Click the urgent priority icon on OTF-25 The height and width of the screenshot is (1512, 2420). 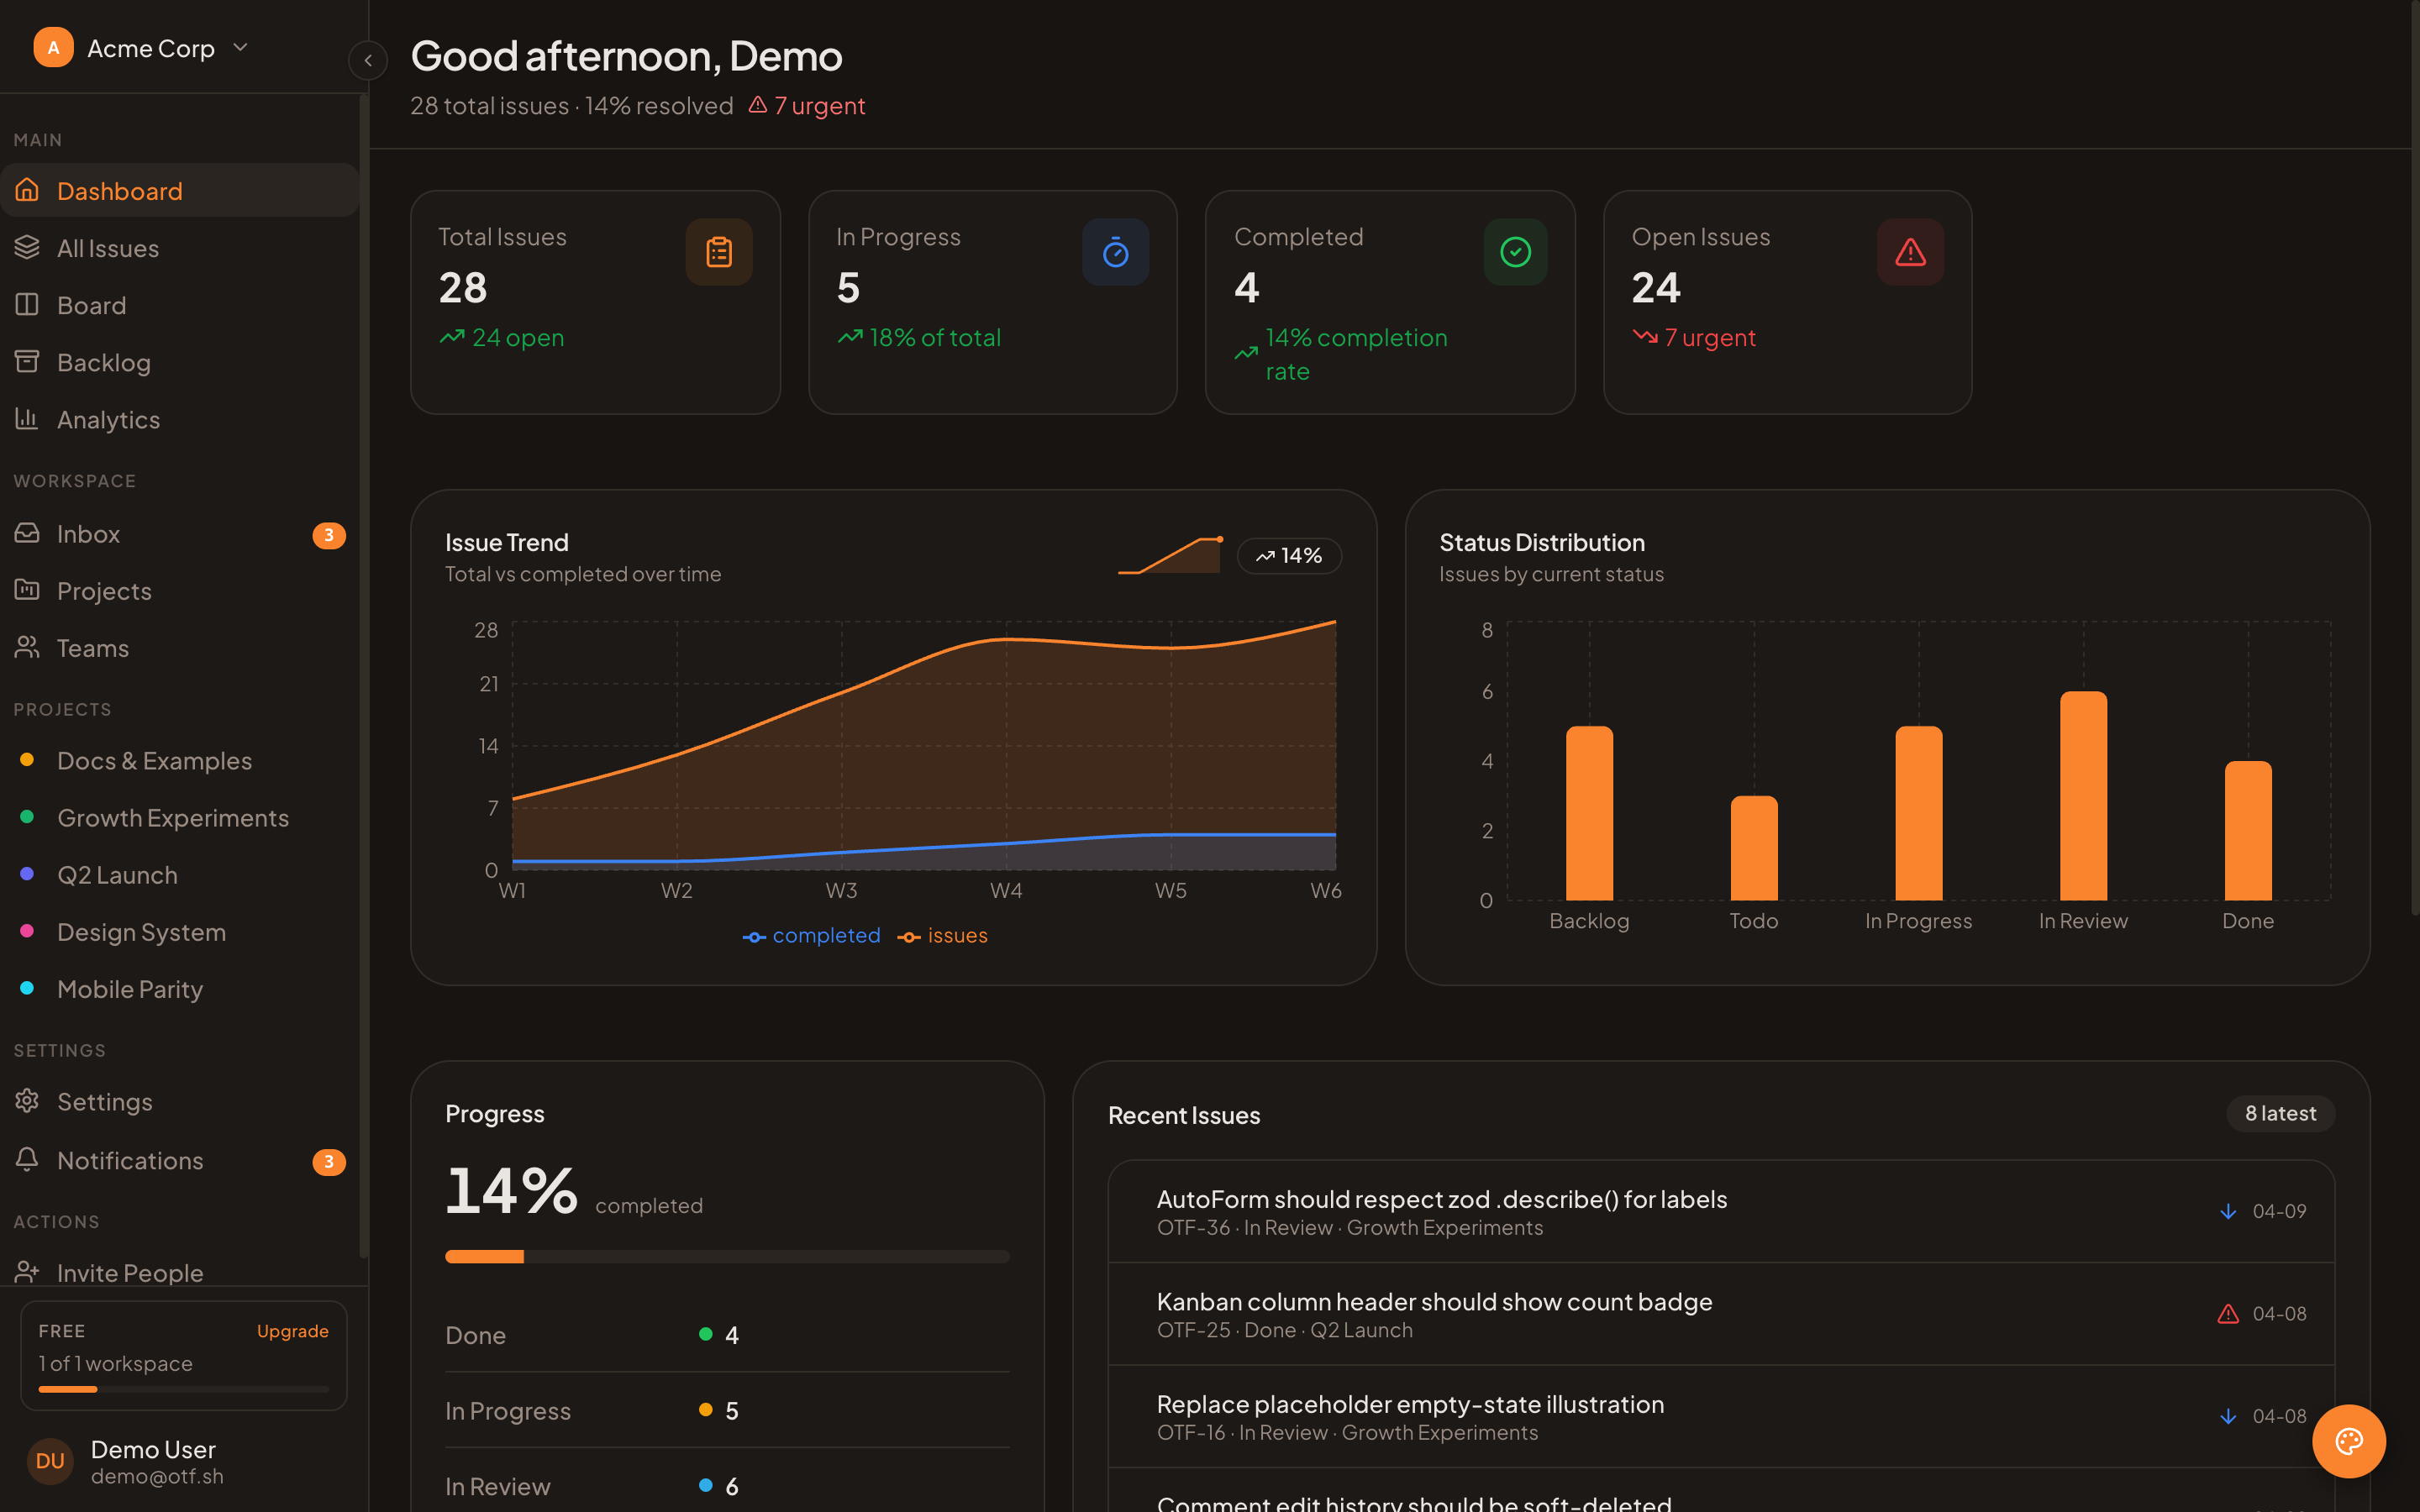(2227, 1314)
